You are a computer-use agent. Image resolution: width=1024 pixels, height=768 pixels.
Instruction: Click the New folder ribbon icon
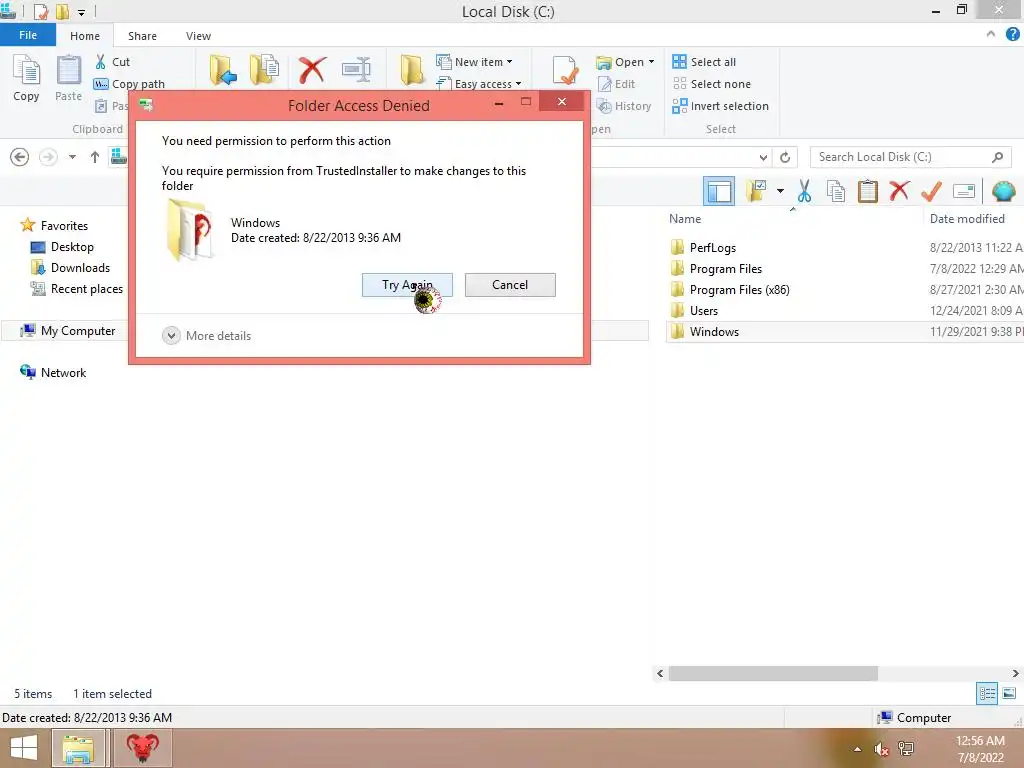click(412, 70)
